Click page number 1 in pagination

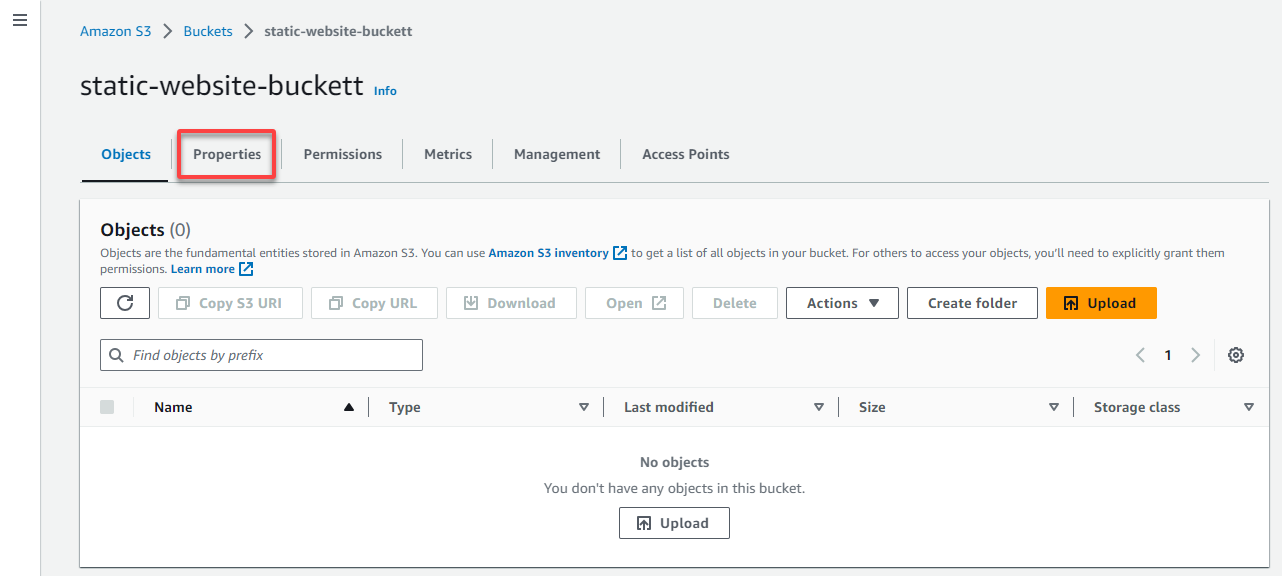1167,355
